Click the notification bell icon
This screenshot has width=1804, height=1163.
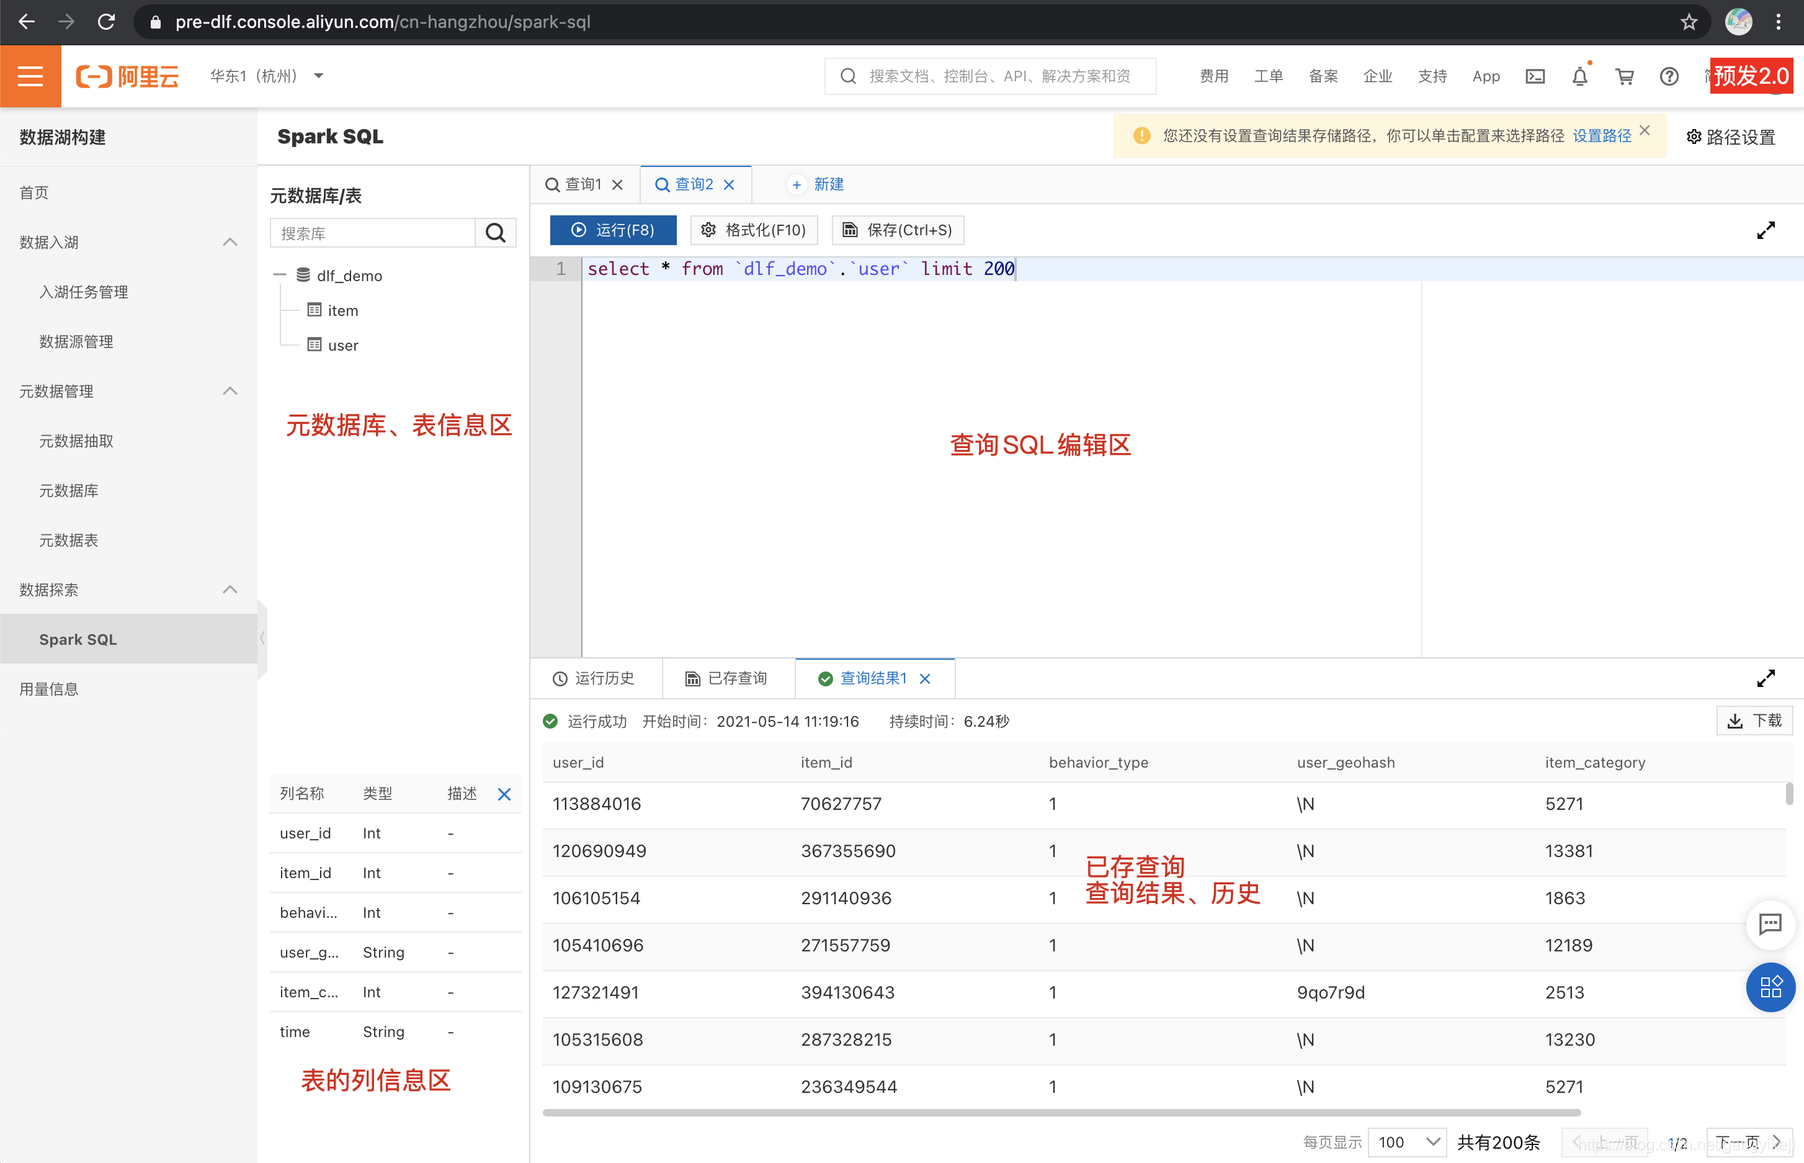(x=1579, y=76)
